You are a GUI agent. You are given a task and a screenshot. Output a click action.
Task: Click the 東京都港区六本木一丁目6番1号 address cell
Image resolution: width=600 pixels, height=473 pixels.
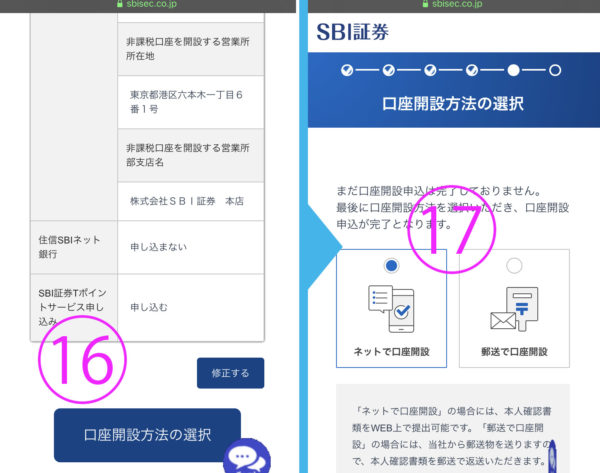click(191, 102)
